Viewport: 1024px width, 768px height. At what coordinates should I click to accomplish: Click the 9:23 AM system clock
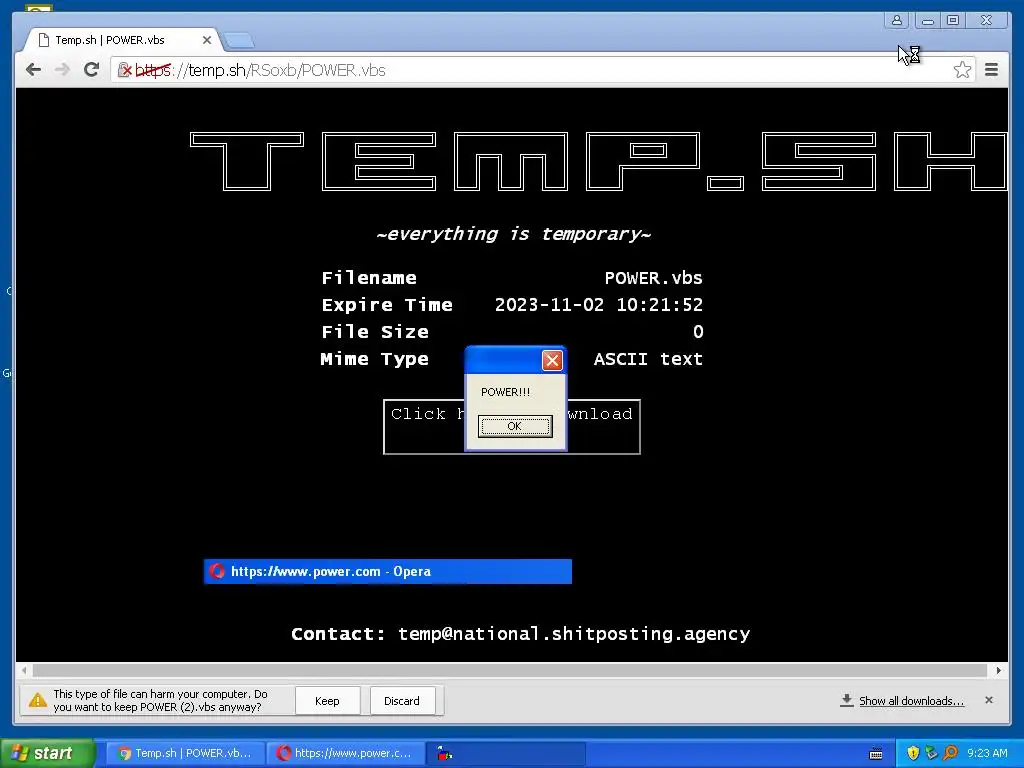point(987,753)
